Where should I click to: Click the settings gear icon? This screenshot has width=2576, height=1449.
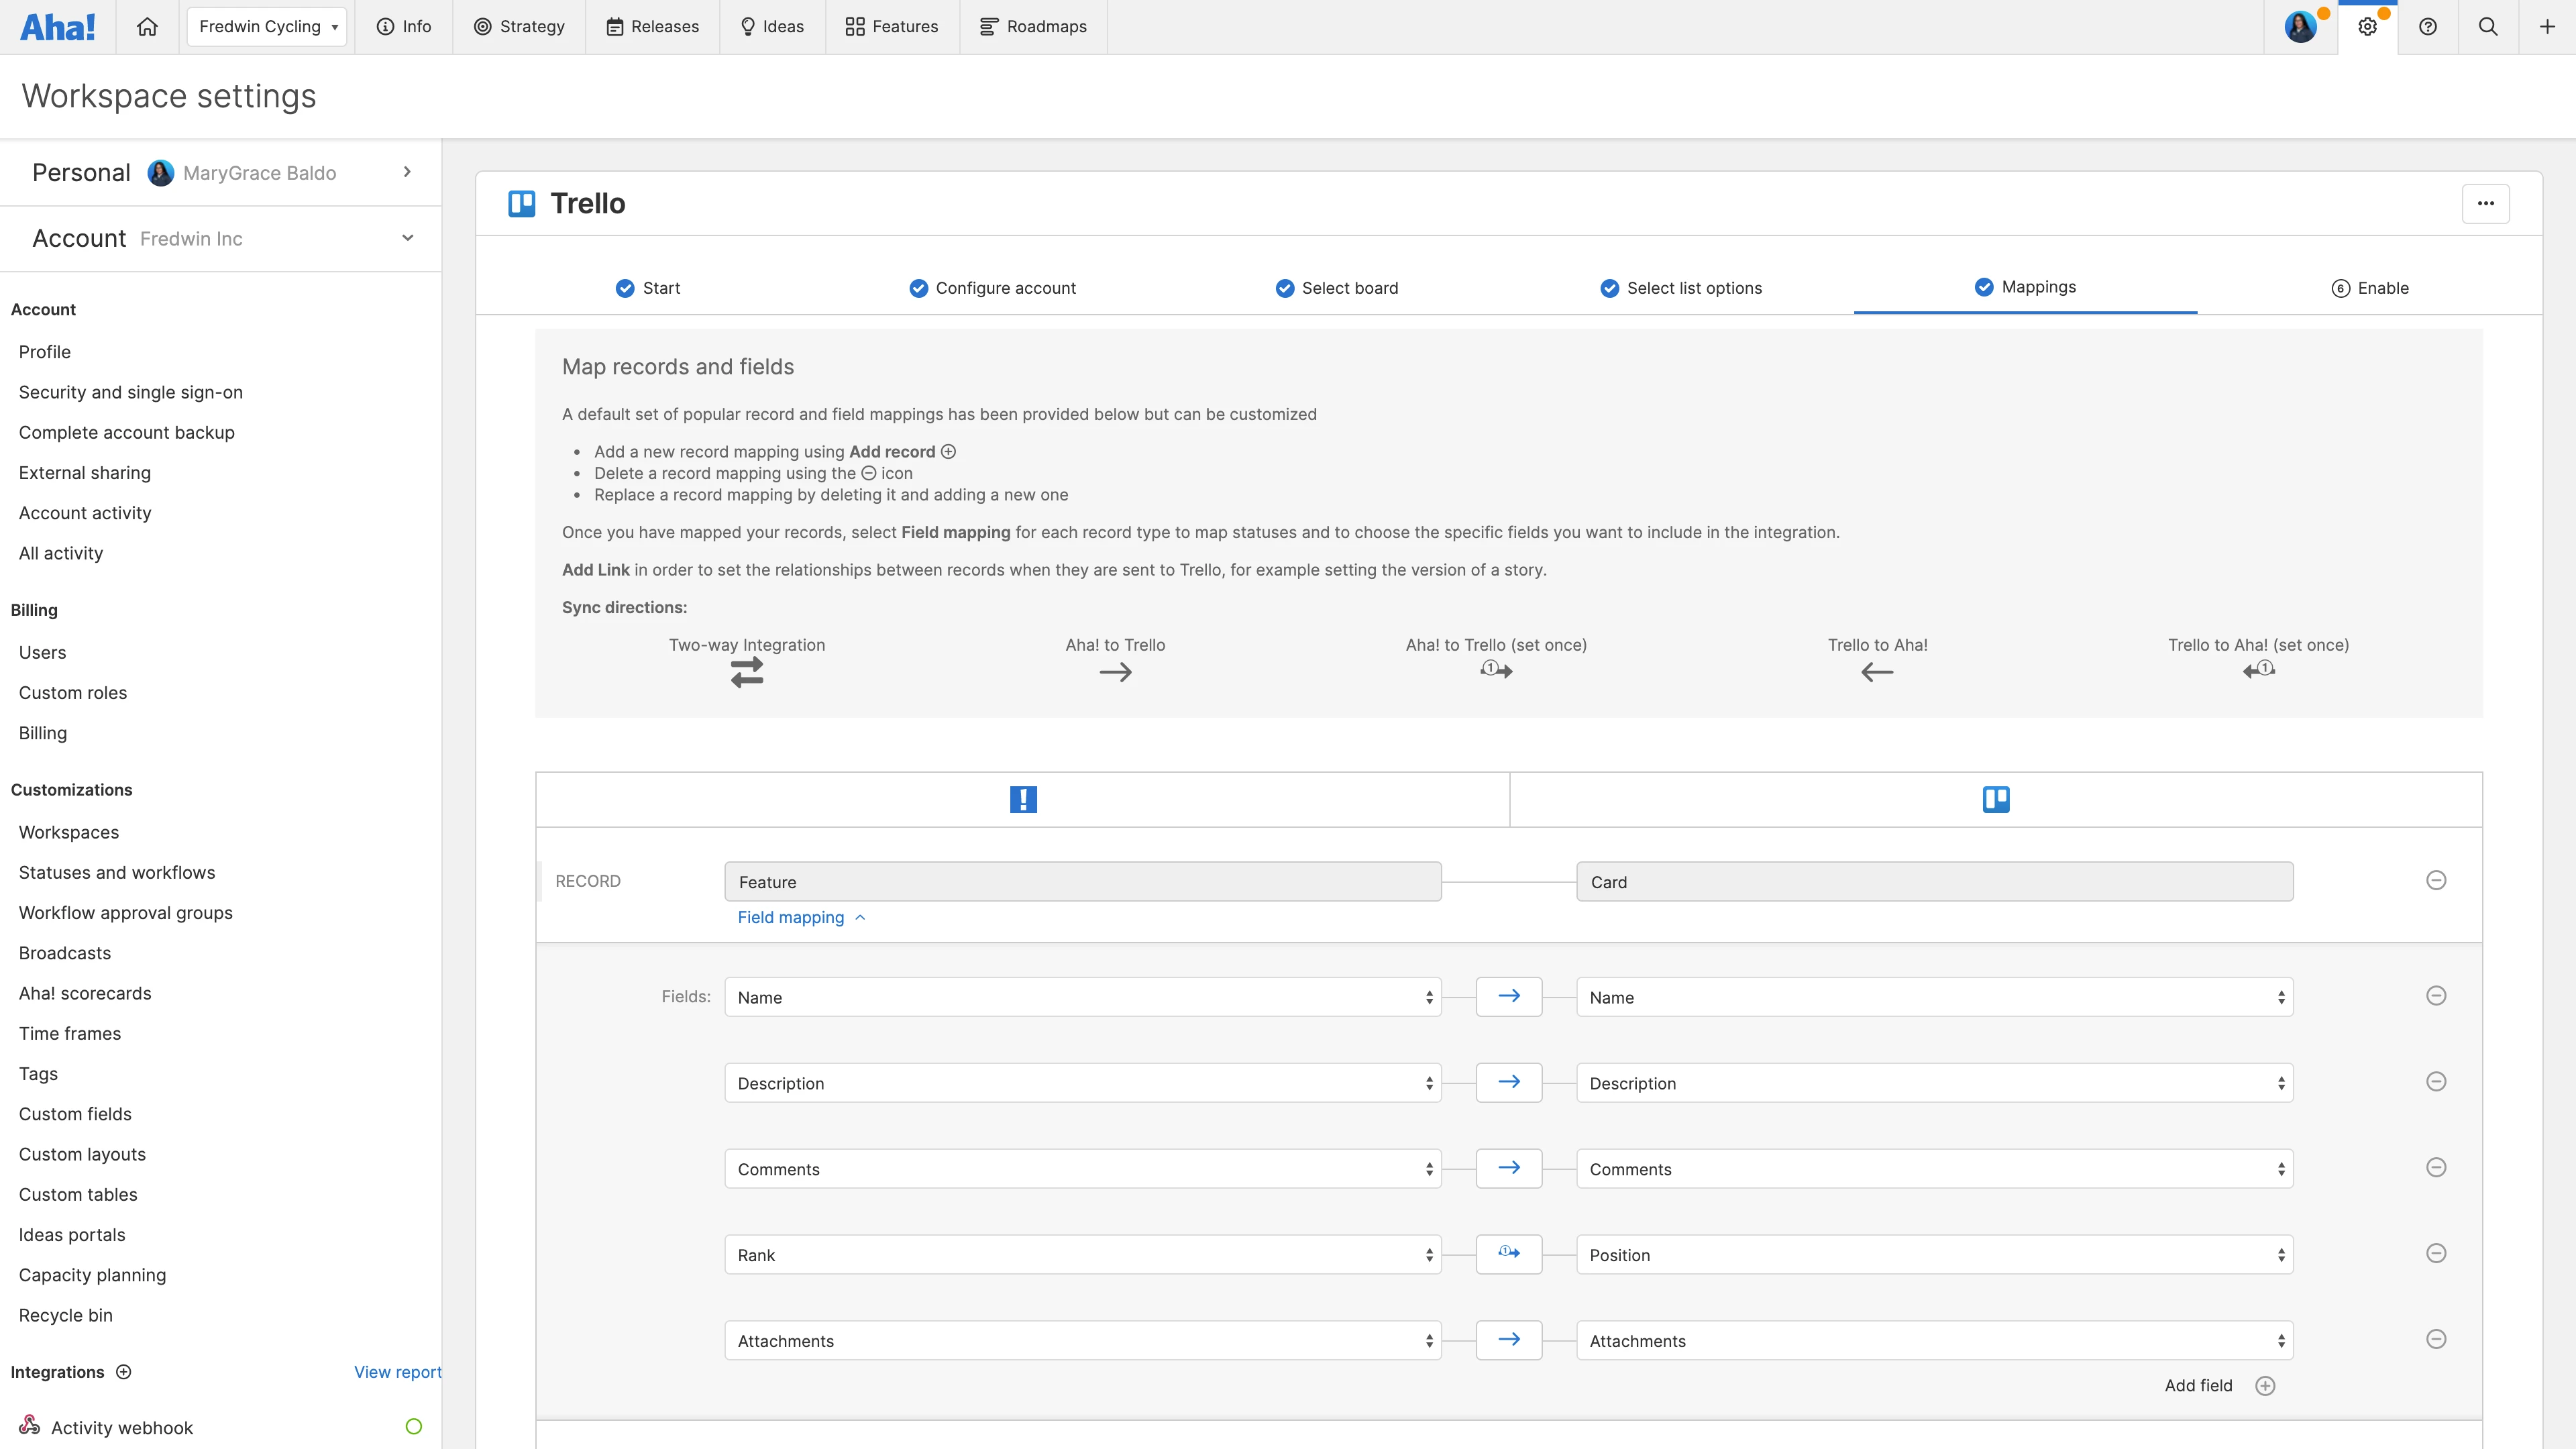[x=2368, y=27]
